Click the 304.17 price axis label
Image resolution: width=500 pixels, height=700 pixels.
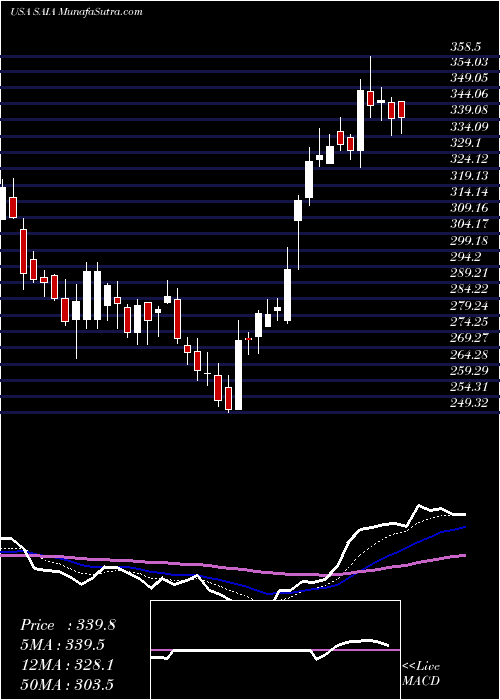click(468, 224)
